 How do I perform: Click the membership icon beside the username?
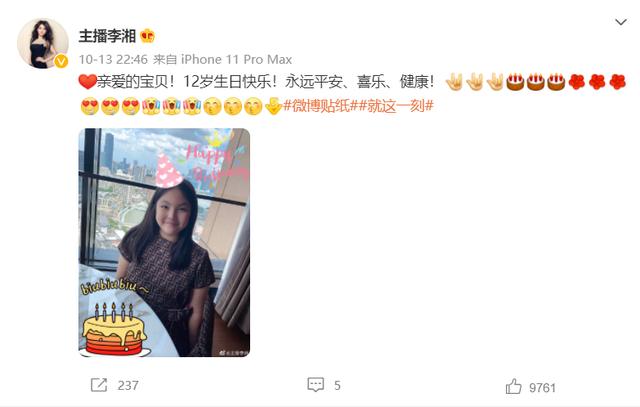pyautogui.click(x=147, y=36)
